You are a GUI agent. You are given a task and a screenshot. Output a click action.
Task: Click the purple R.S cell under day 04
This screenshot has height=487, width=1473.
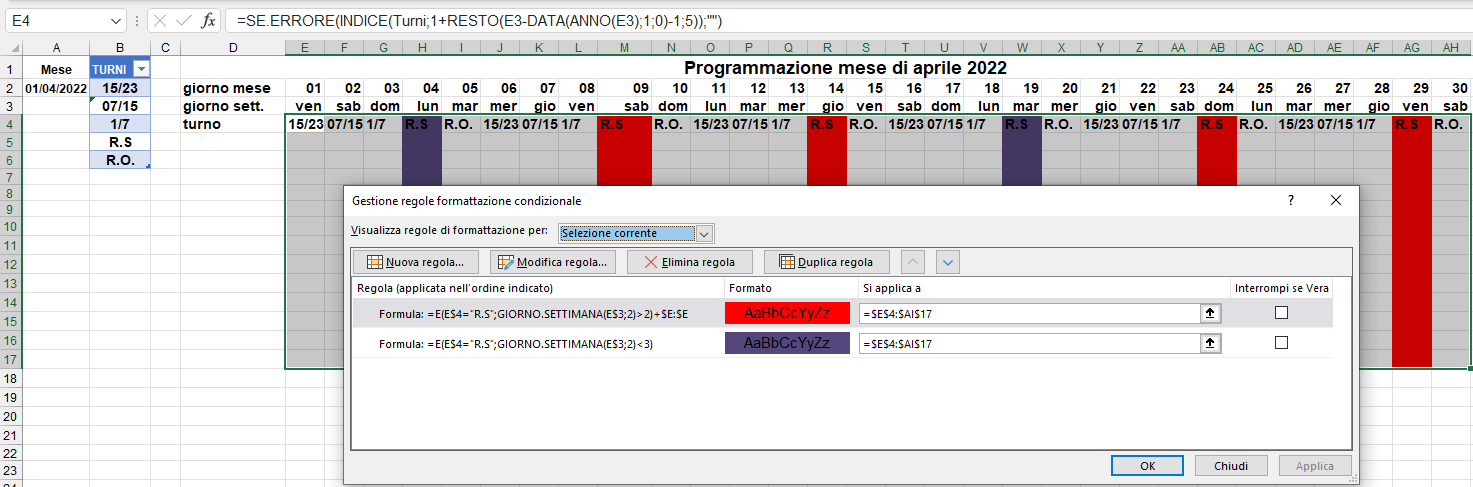pyautogui.click(x=422, y=124)
